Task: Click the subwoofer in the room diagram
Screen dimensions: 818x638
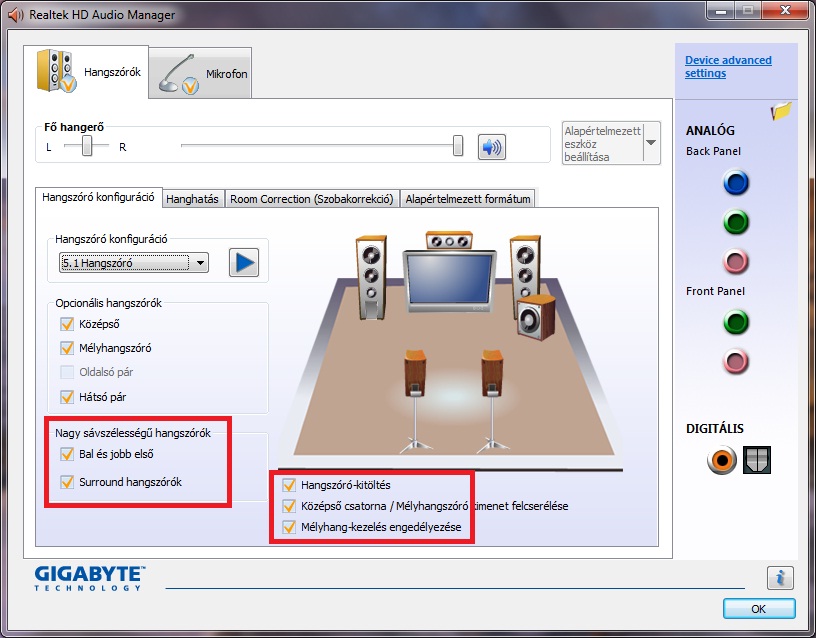Action: point(536,317)
